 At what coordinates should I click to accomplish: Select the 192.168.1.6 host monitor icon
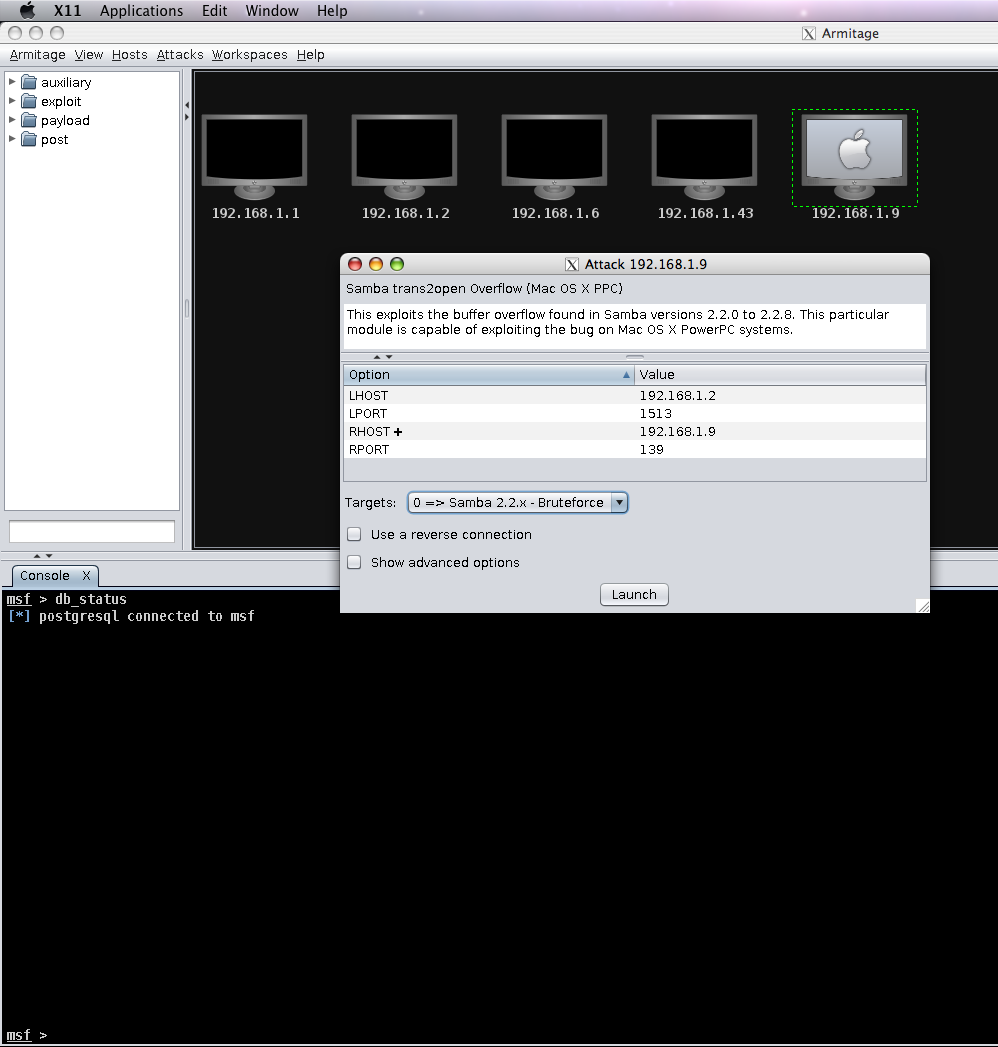(x=555, y=157)
